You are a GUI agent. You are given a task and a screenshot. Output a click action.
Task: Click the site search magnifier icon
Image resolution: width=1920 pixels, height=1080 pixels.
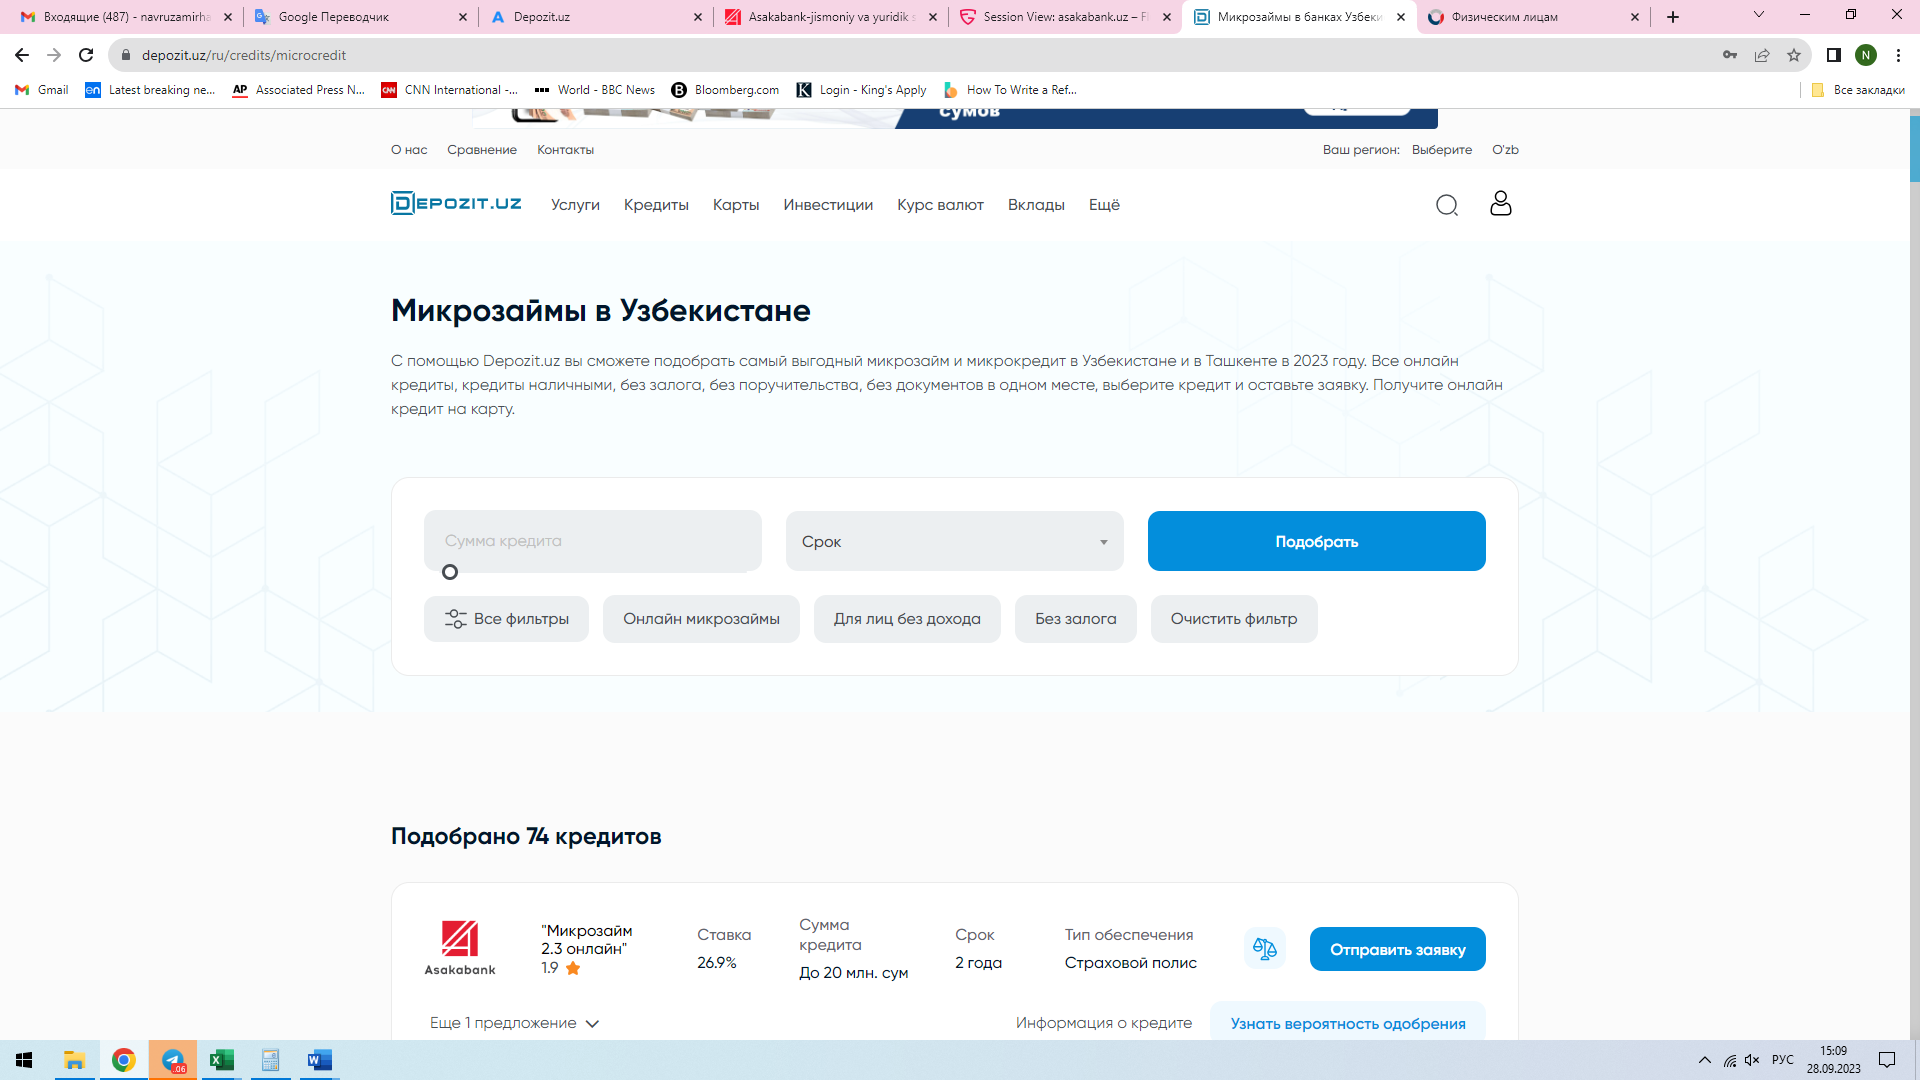(1447, 205)
